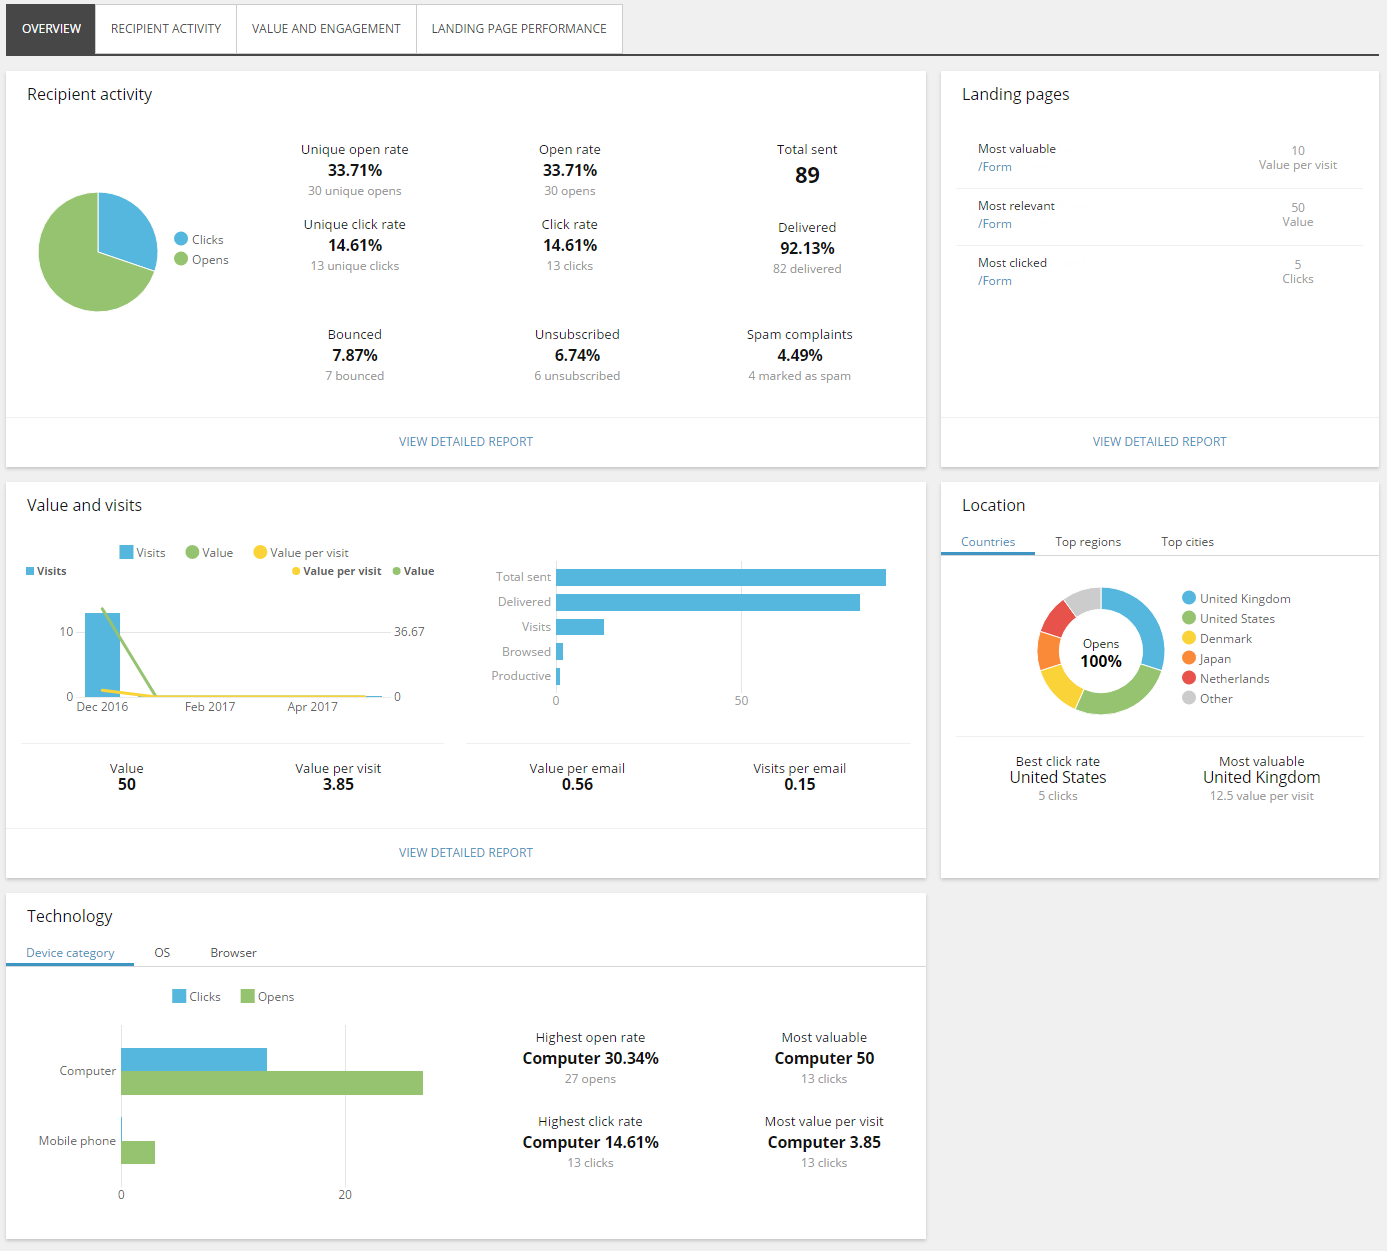Viewport: 1387px width, 1251px height.
Task: Switch Location to Top regions tab
Action: (x=1088, y=542)
